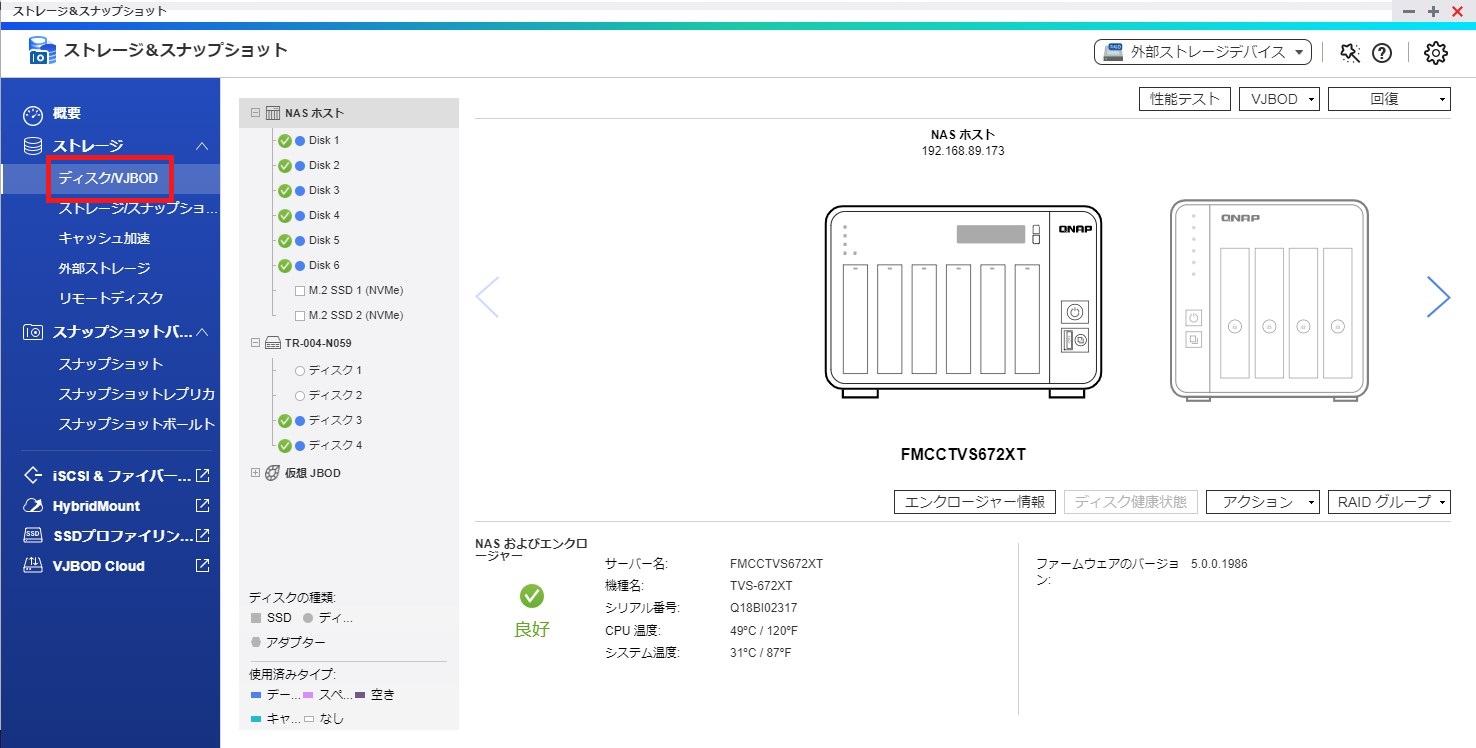Click the VJBOD Cloud icon
Viewport: 1476px width, 748px height.
coord(33,566)
